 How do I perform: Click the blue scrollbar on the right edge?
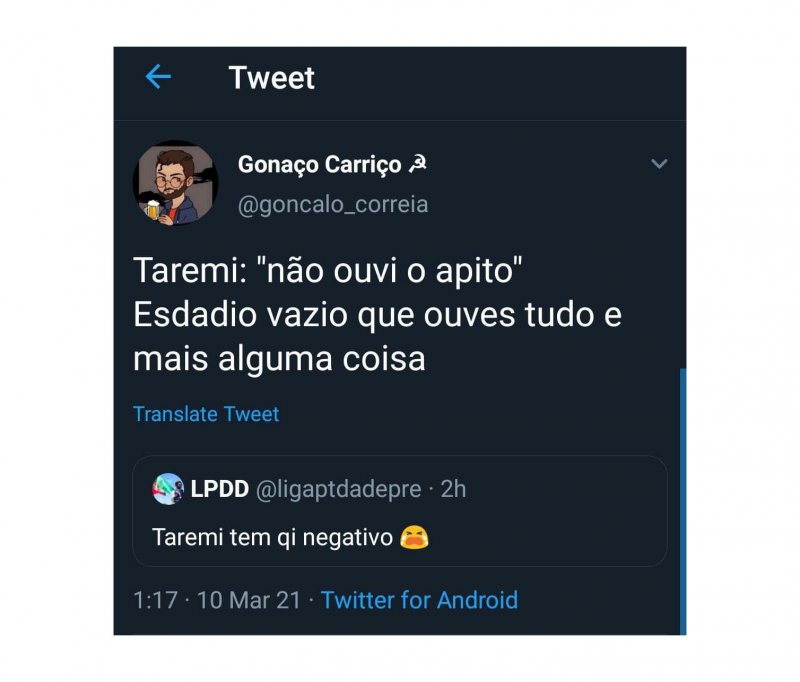[x=682, y=500]
